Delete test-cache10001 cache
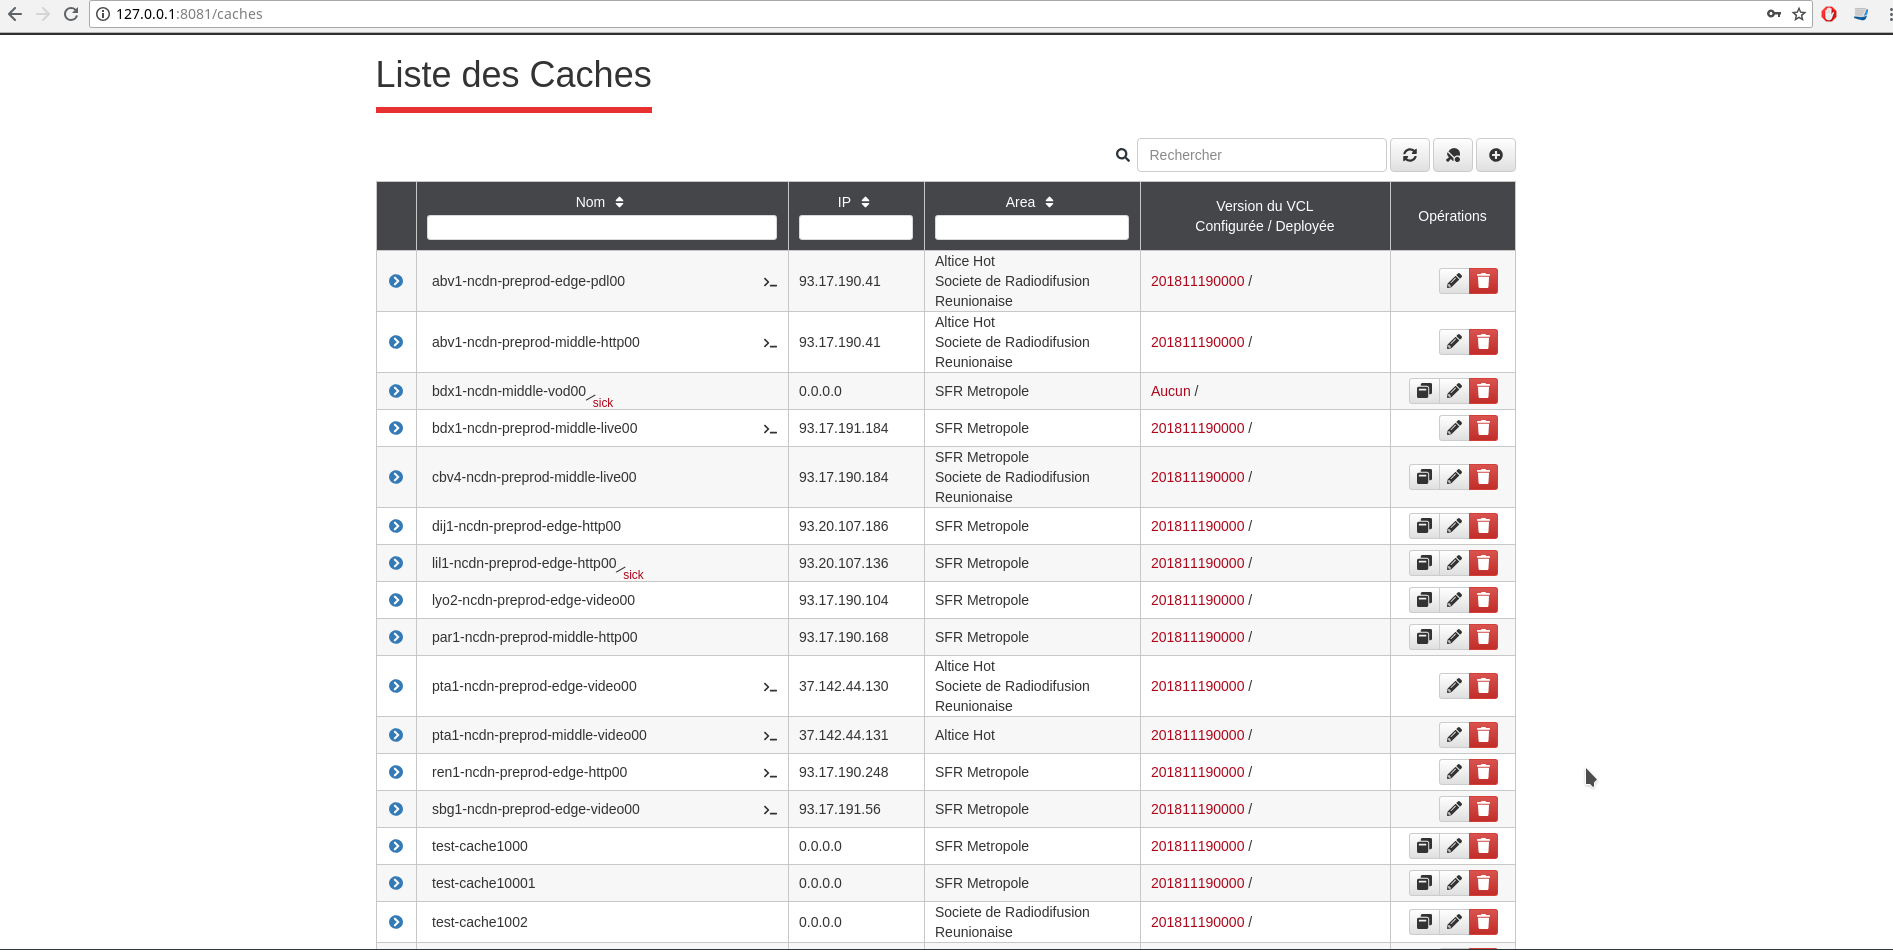Viewport: 1893px width, 950px height. pos(1484,883)
